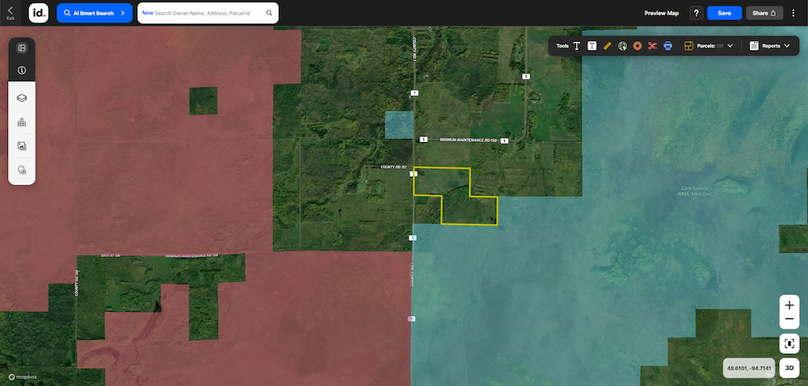Open AI Smart Search

click(x=94, y=13)
